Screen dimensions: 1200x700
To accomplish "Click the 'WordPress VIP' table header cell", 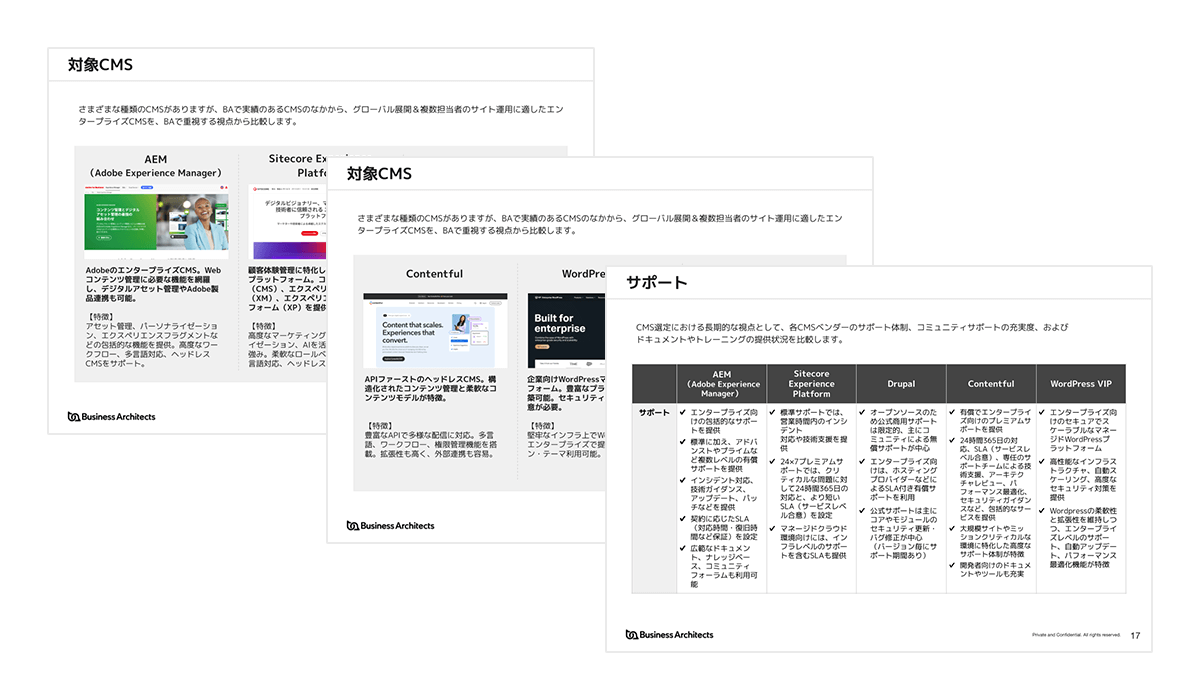I will coord(1080,384).
